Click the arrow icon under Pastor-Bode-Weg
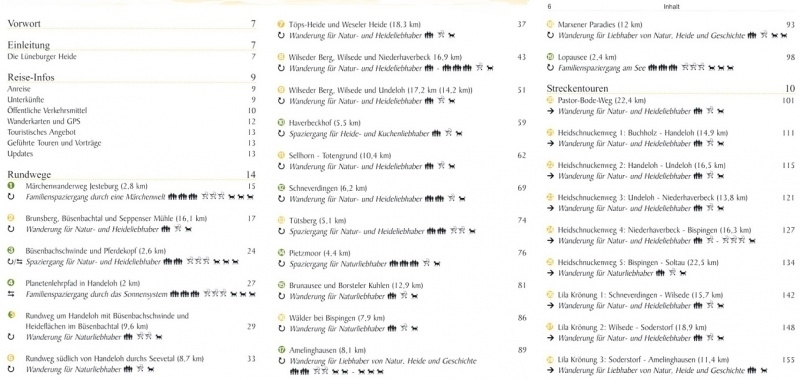 pyautogui.click(x=550, y=111)
